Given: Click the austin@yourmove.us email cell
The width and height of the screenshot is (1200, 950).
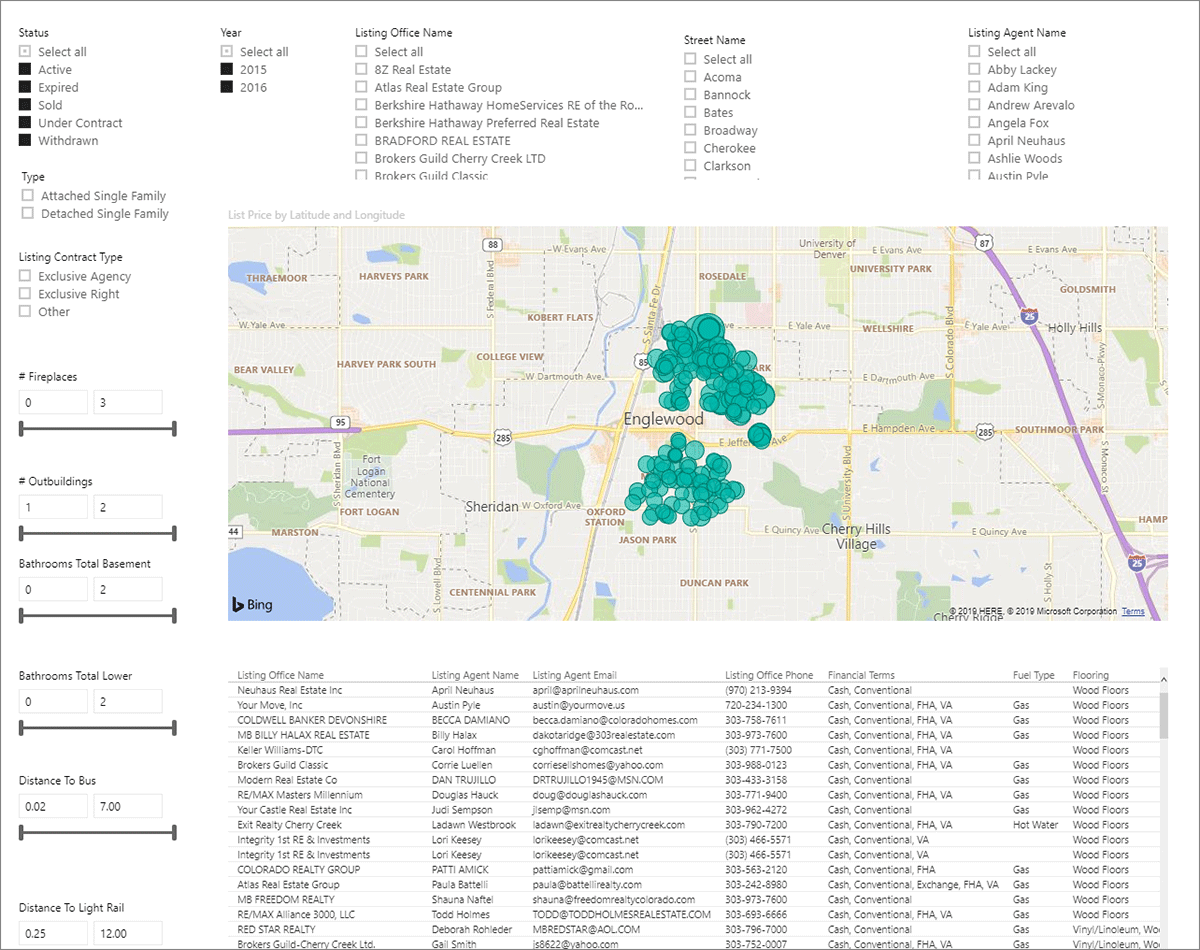Looking at the screenshot, I should (x=579, y=705).
